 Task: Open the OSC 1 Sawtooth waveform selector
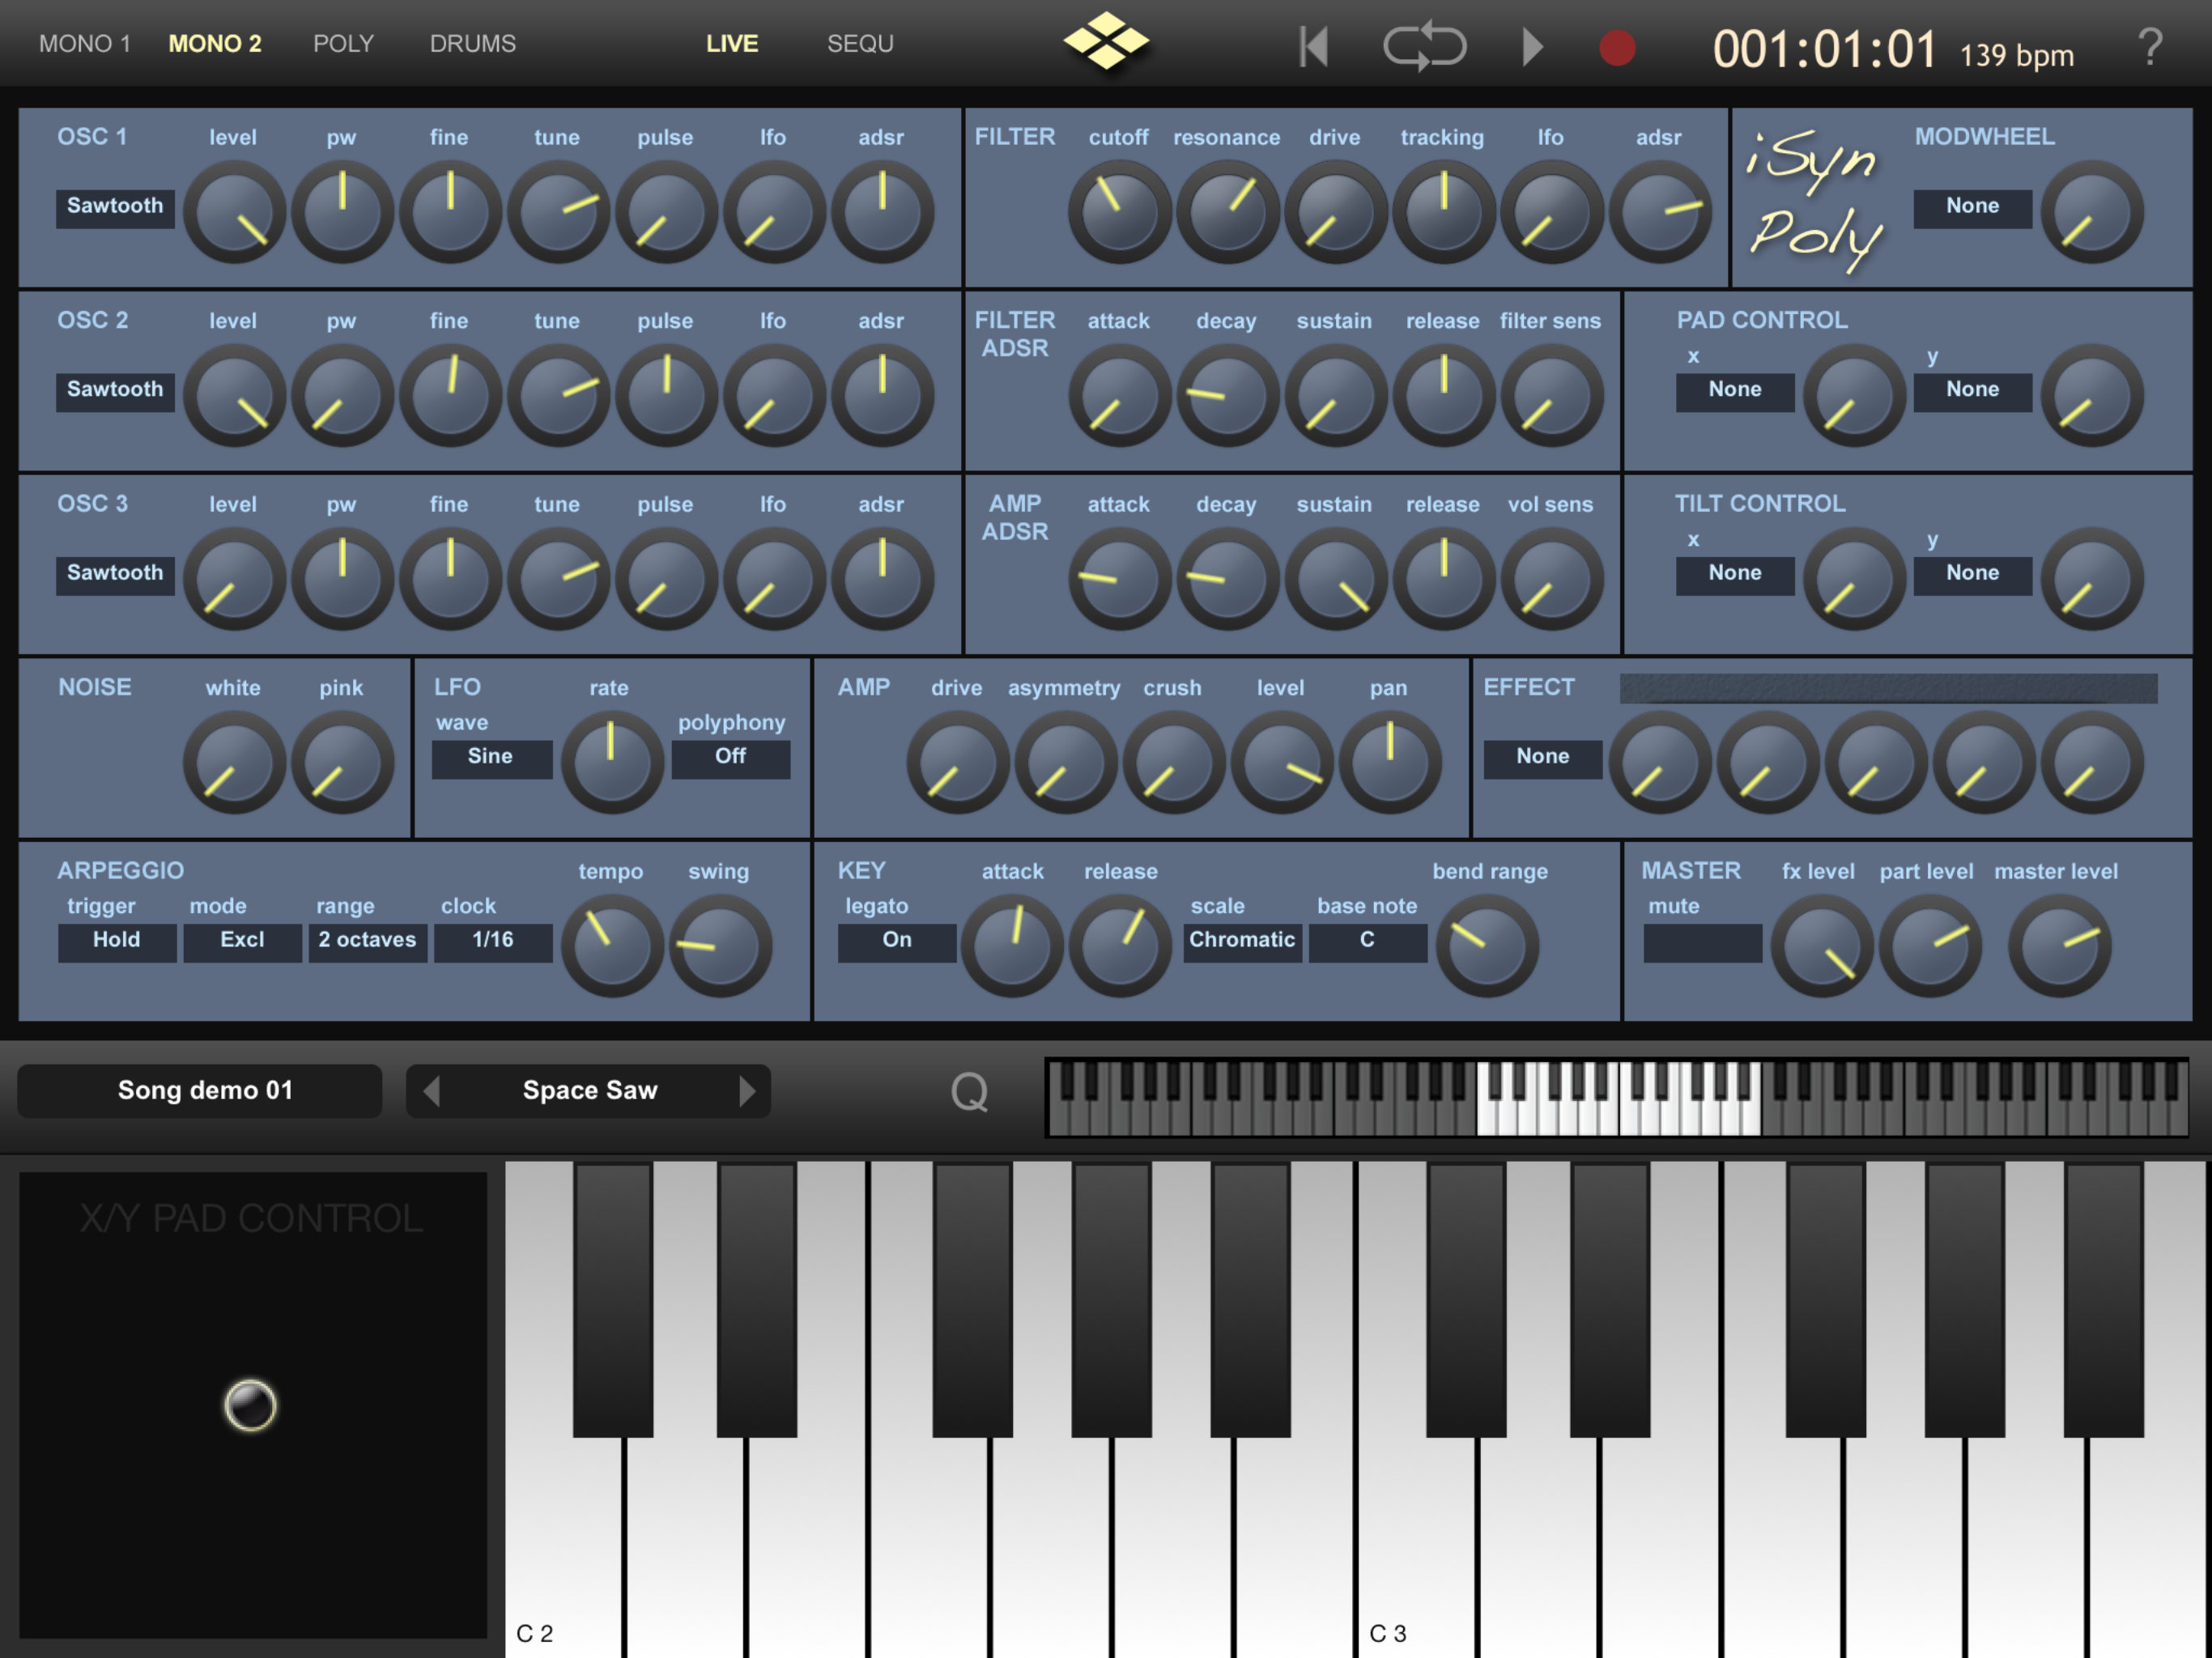(x=115, y=207)
